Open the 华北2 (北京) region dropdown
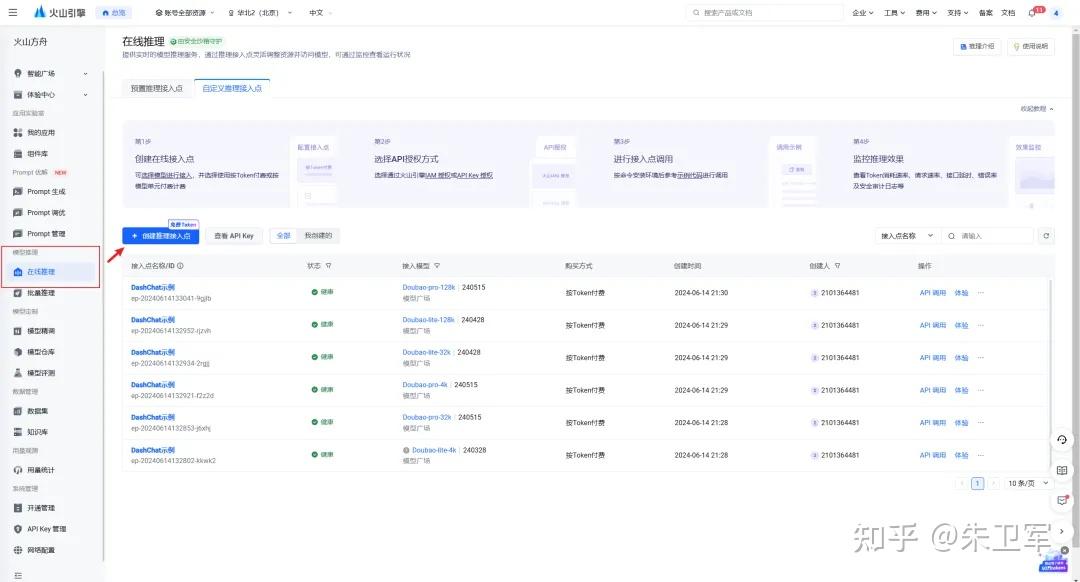The image size is (1080, 582). pyautogui.click(x=260, y=12)
